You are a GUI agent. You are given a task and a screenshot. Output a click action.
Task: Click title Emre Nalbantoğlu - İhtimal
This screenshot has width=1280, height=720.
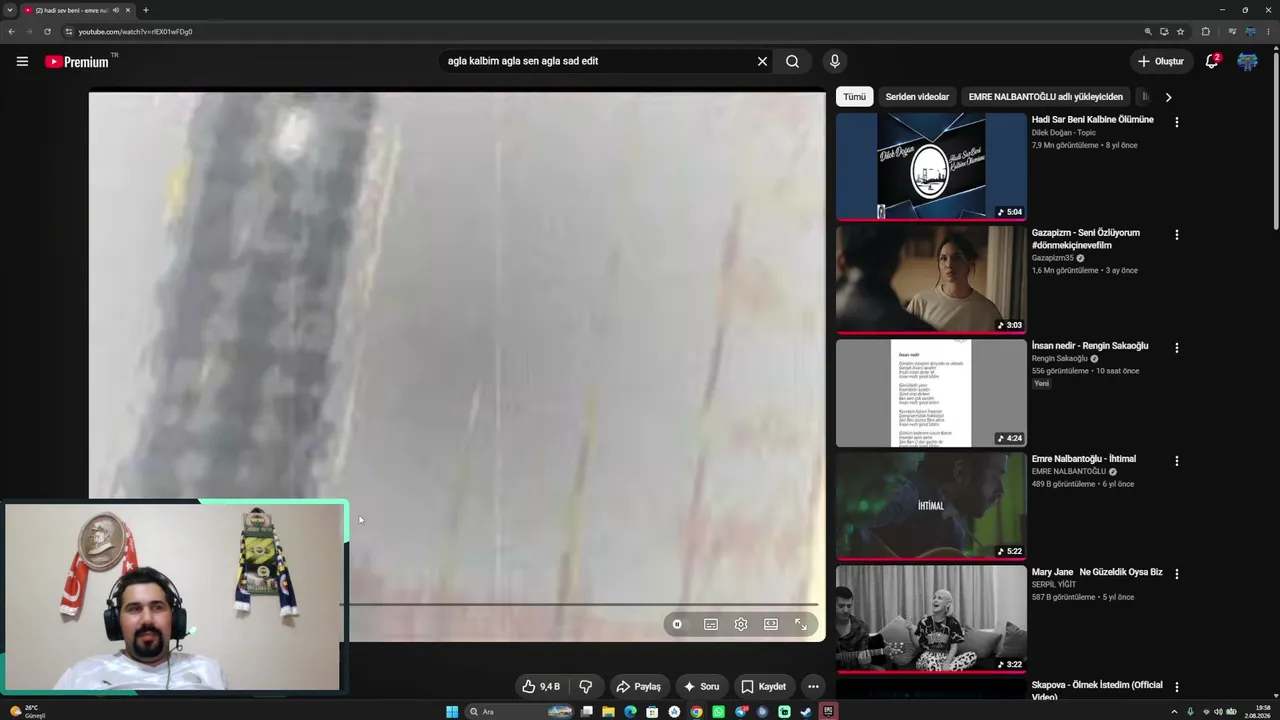click(x=1084, y=459)
